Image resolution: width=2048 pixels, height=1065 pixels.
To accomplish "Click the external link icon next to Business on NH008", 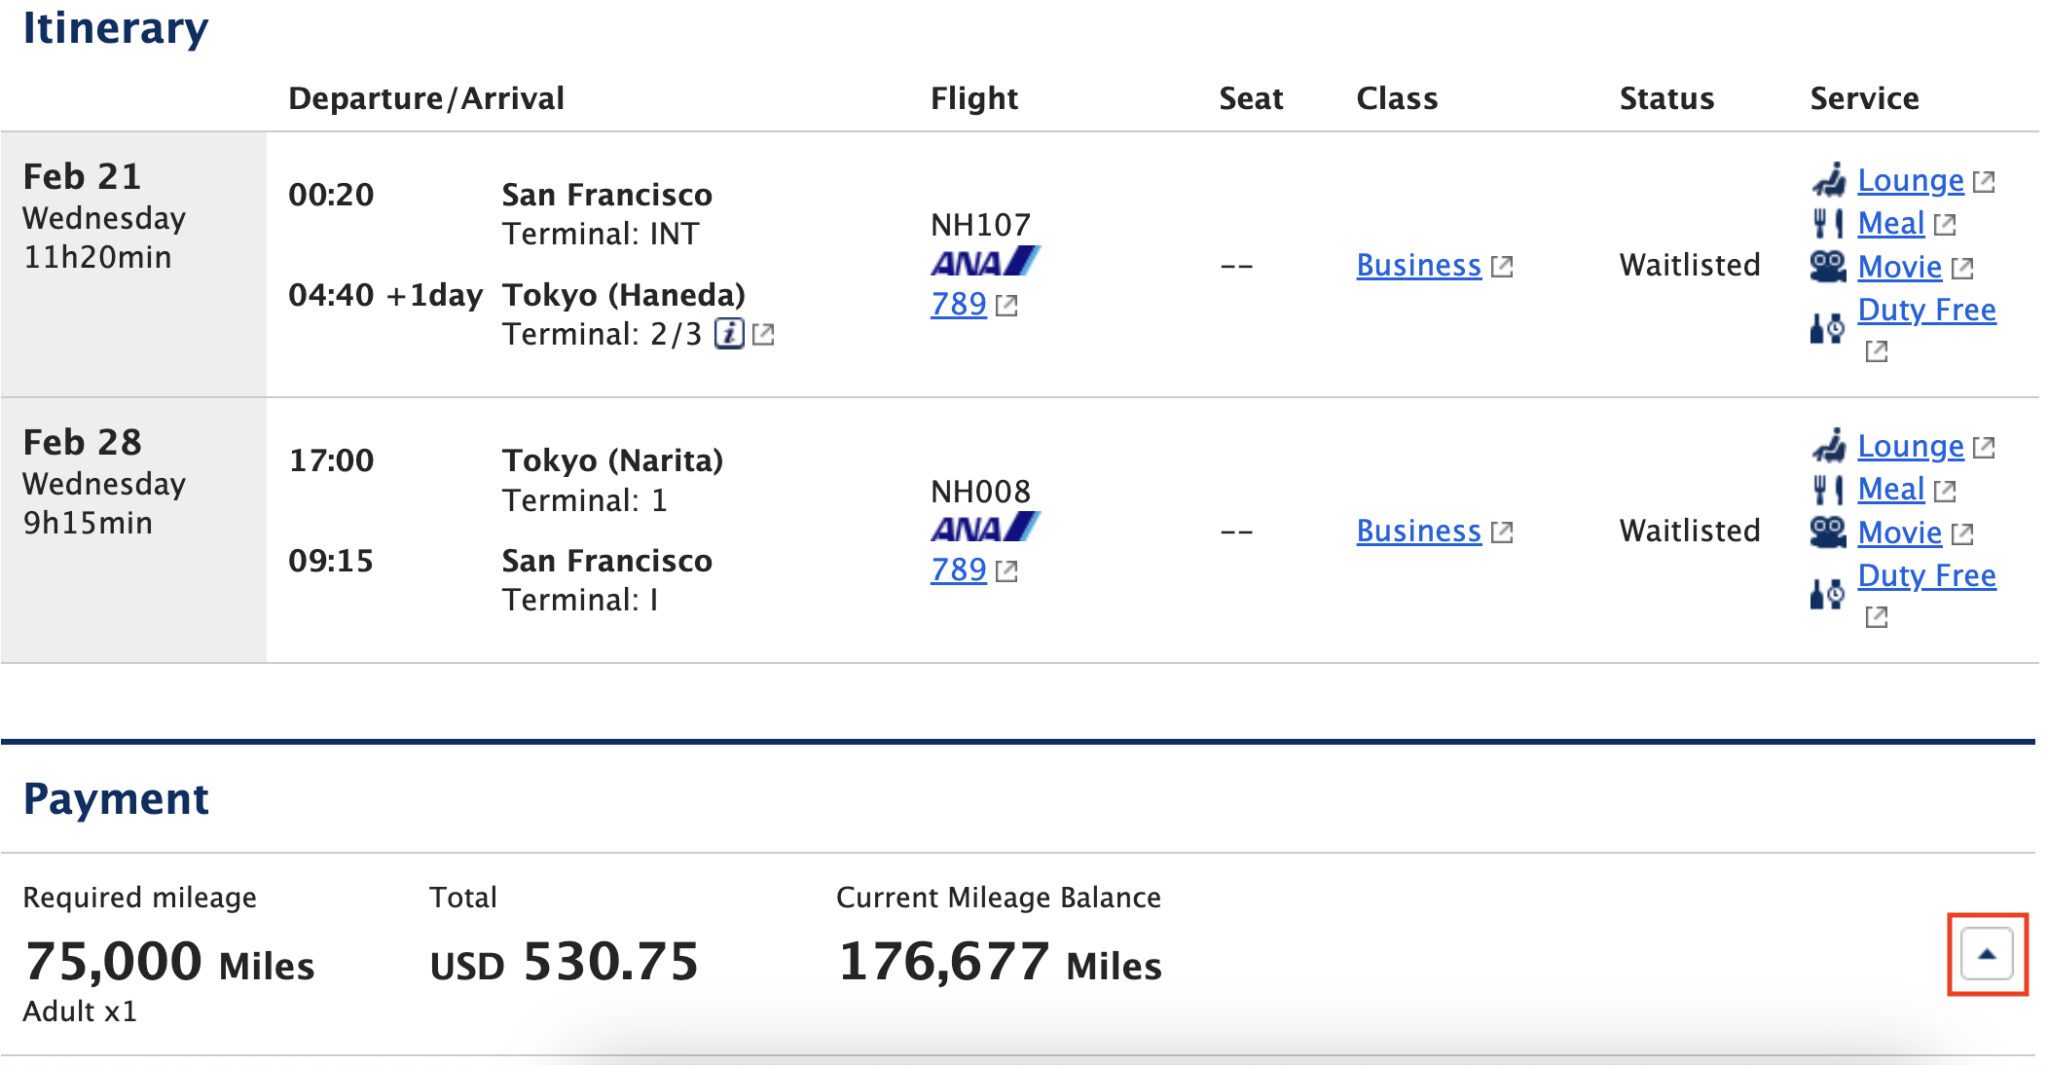I will click(x=1504, y=531).
